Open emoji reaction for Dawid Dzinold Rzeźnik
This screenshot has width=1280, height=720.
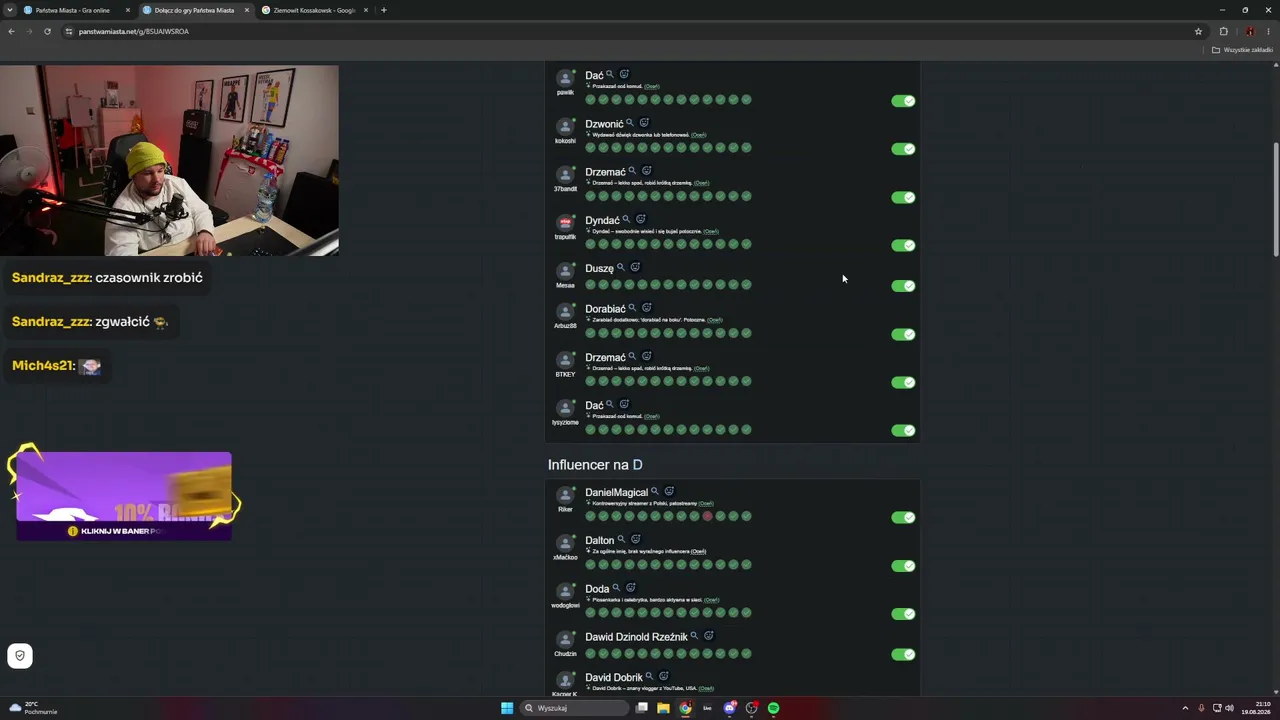point(708,635)
